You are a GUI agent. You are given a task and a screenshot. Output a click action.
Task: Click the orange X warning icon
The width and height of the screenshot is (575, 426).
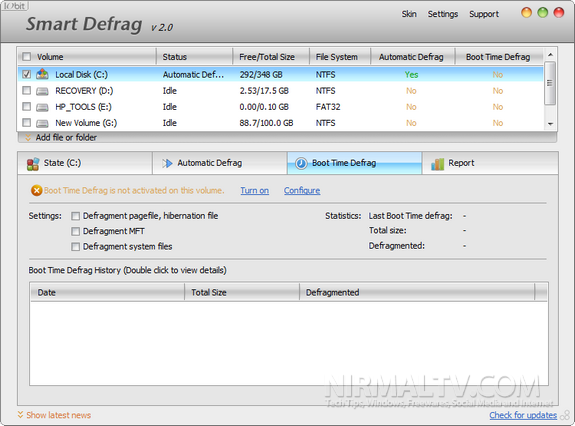(x=36, y=191)
